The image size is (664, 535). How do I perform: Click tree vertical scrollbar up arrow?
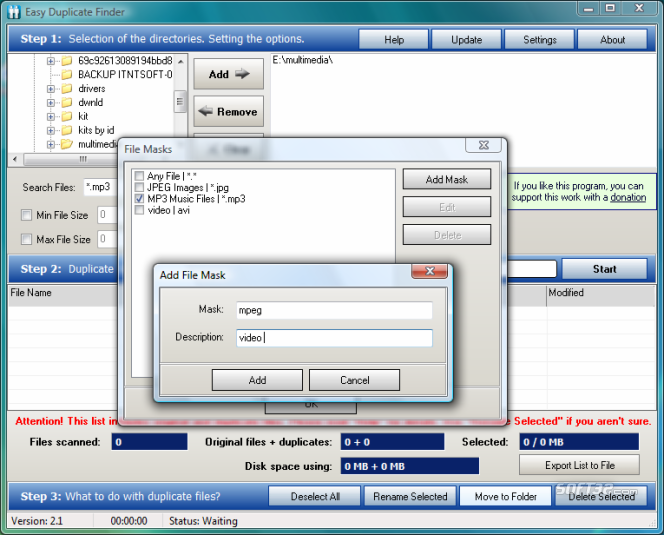[180, 62]
